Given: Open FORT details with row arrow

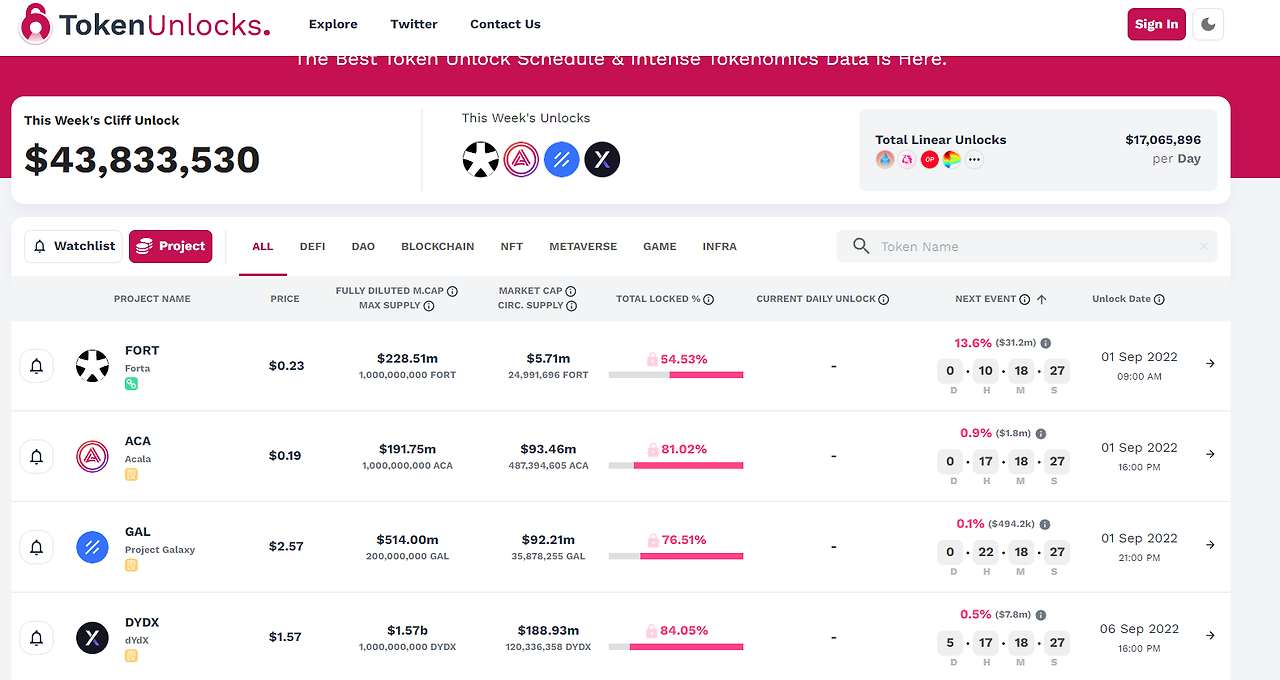Looking at the screenshot, I should coord(1210,364).
